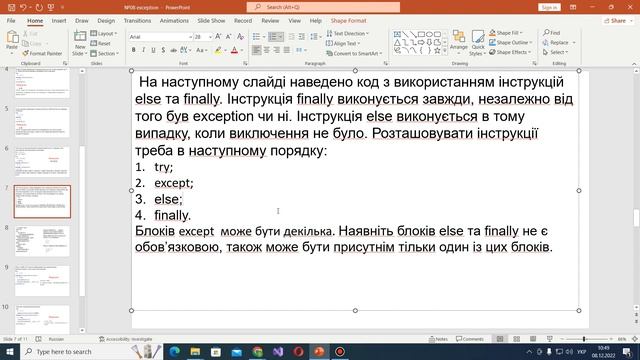Apply strikethrough formatting

173,50
